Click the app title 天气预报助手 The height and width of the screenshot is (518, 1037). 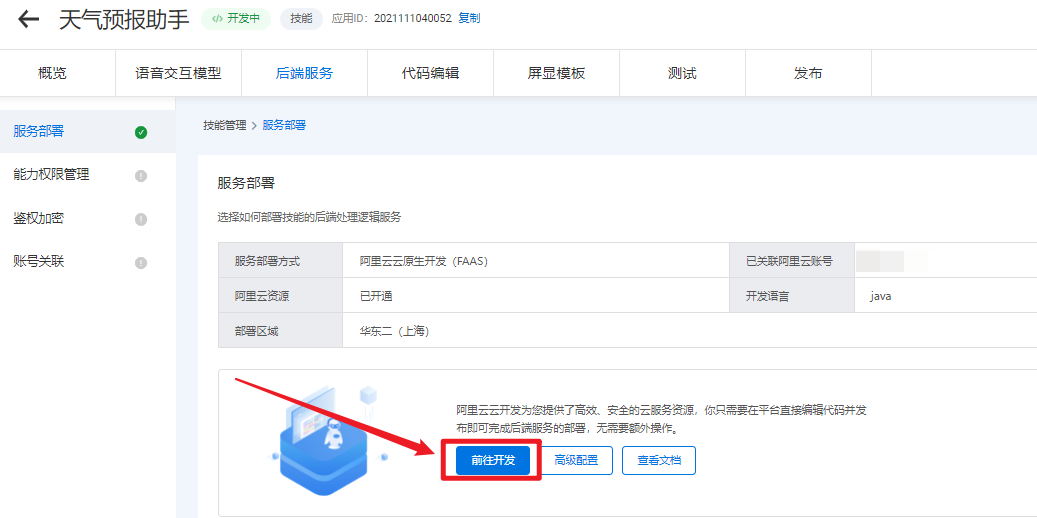point(124,19)
